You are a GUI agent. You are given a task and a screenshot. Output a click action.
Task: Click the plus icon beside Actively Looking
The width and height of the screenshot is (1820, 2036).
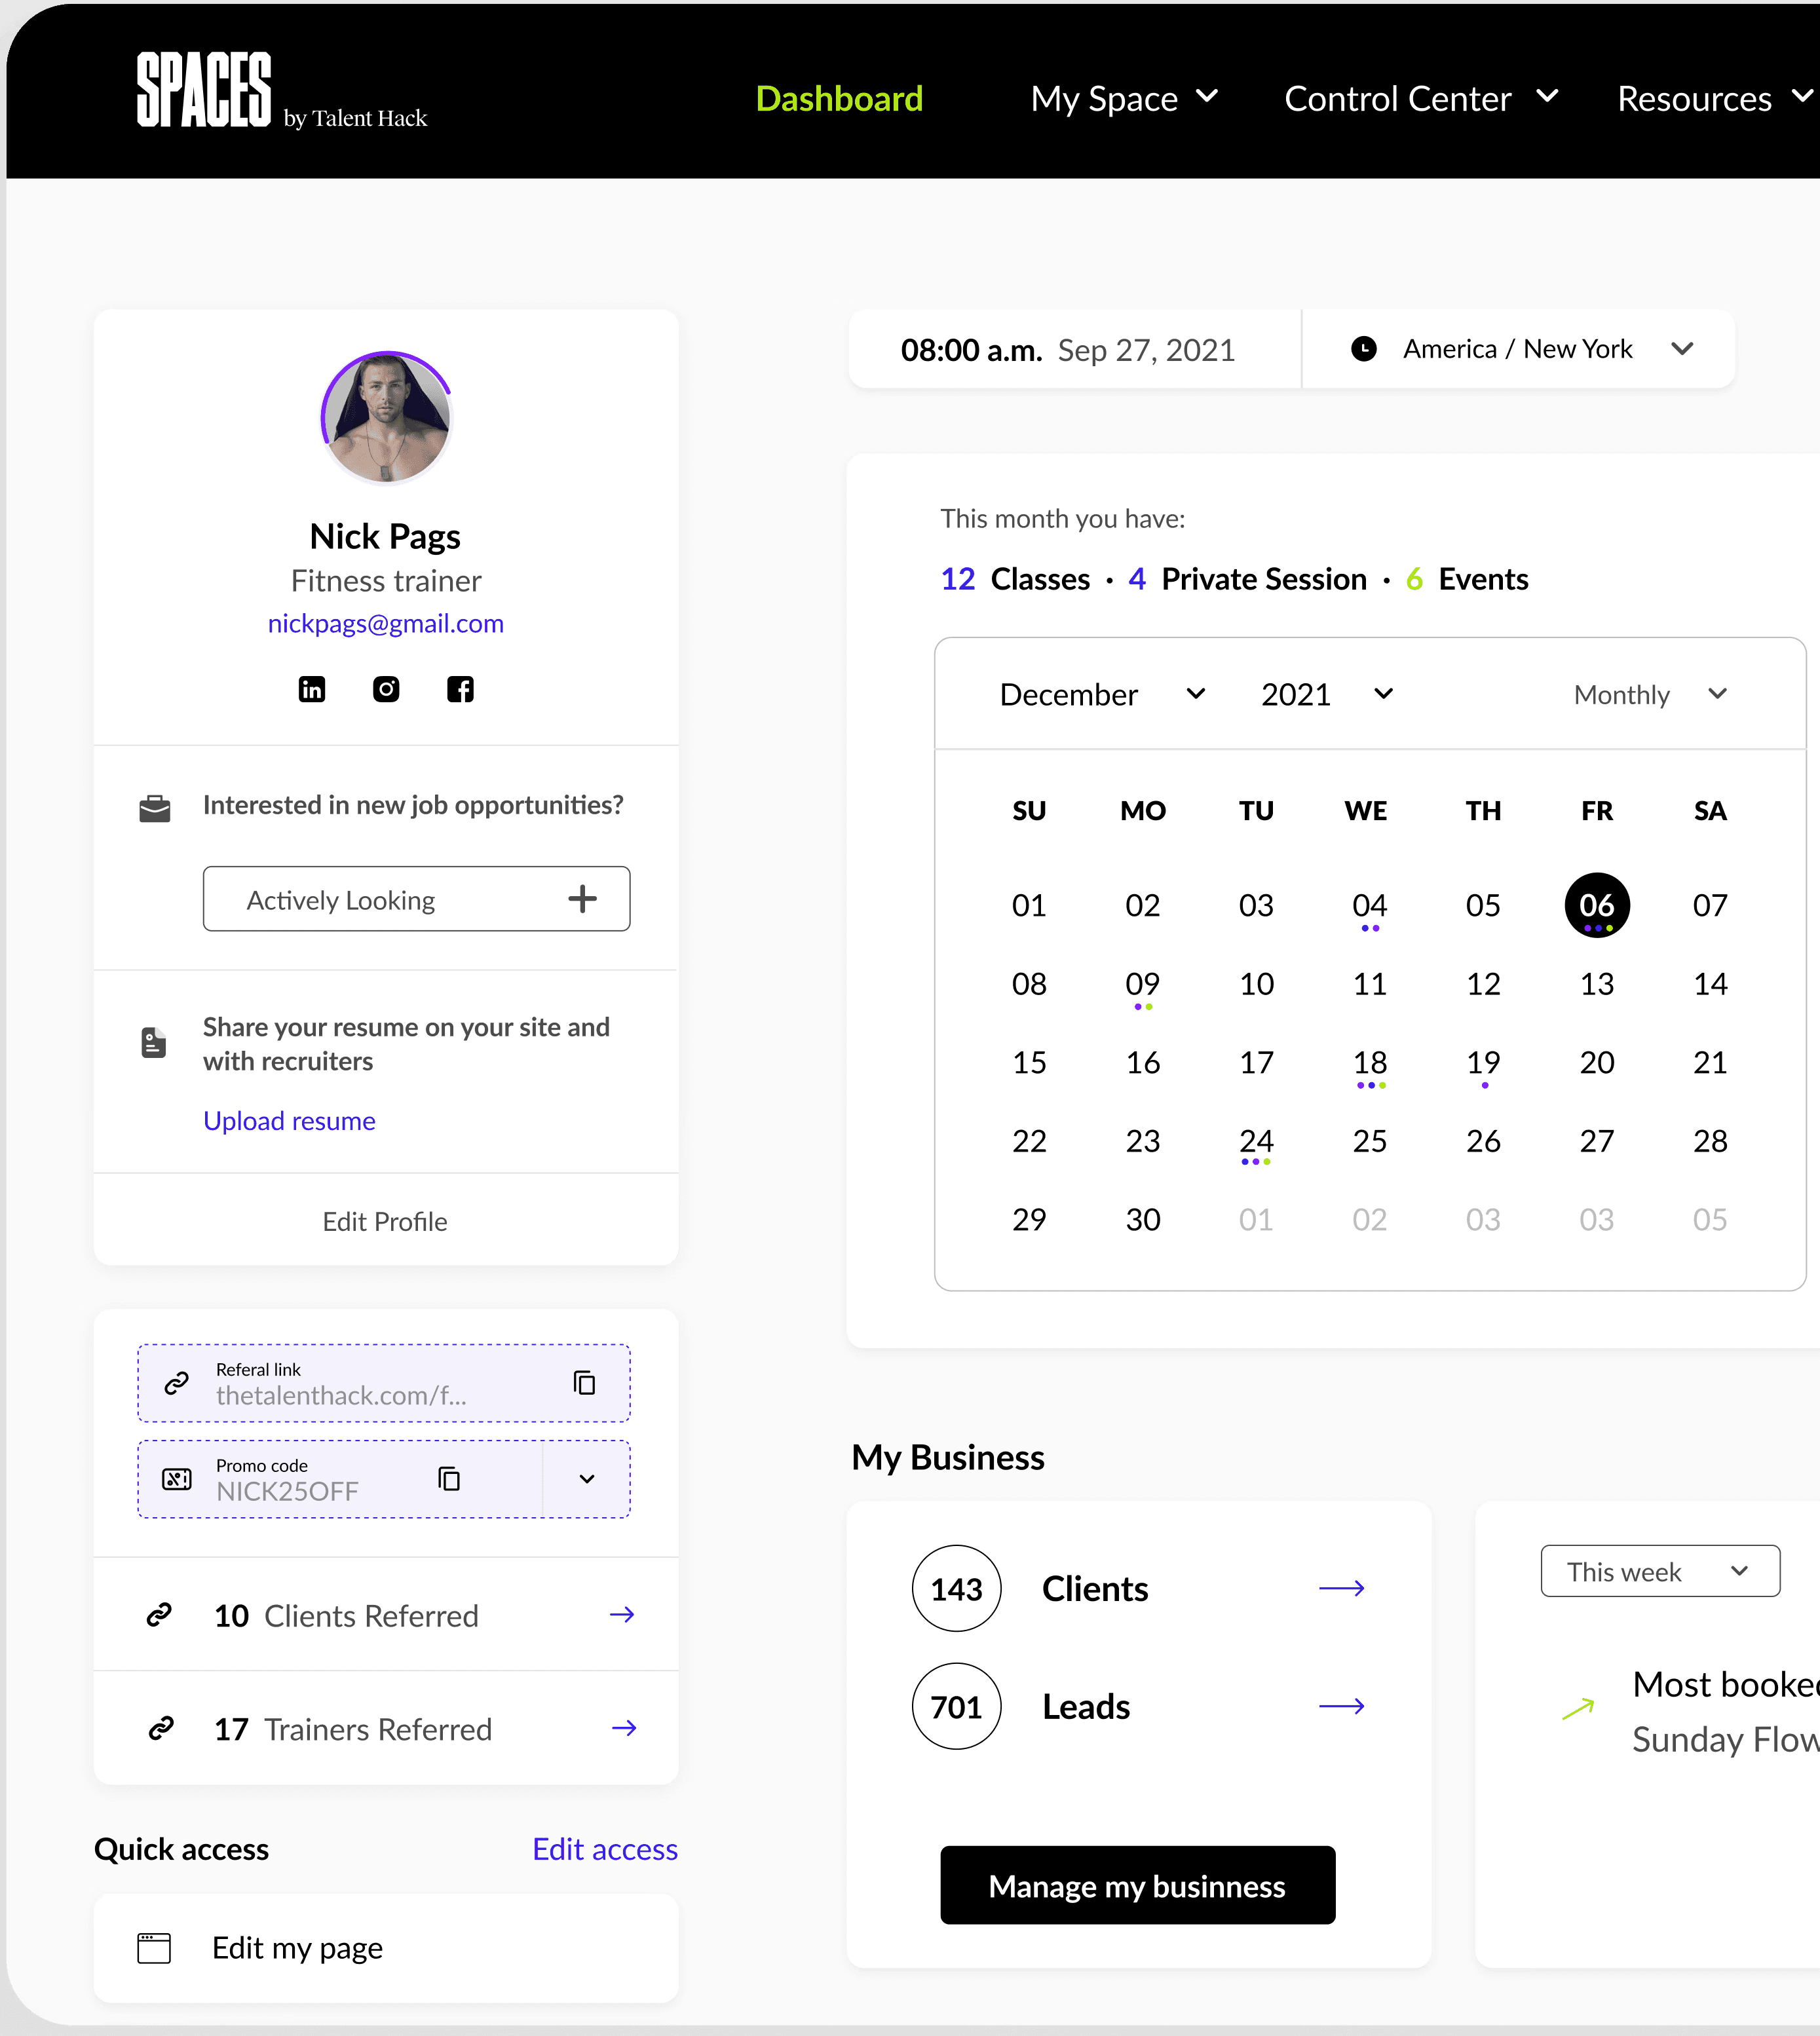(582, 898)
